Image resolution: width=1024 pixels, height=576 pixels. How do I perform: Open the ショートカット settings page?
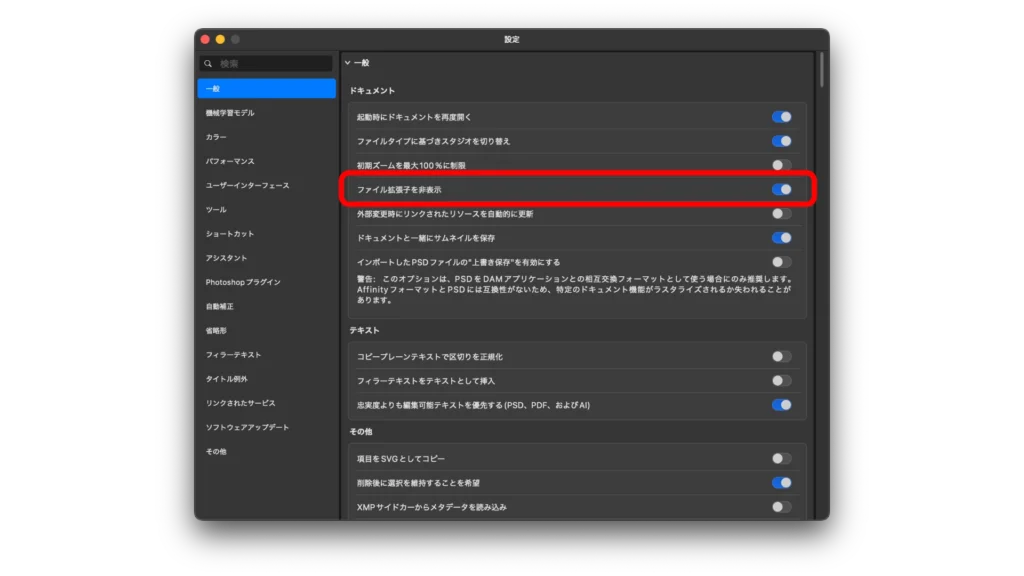232,233
